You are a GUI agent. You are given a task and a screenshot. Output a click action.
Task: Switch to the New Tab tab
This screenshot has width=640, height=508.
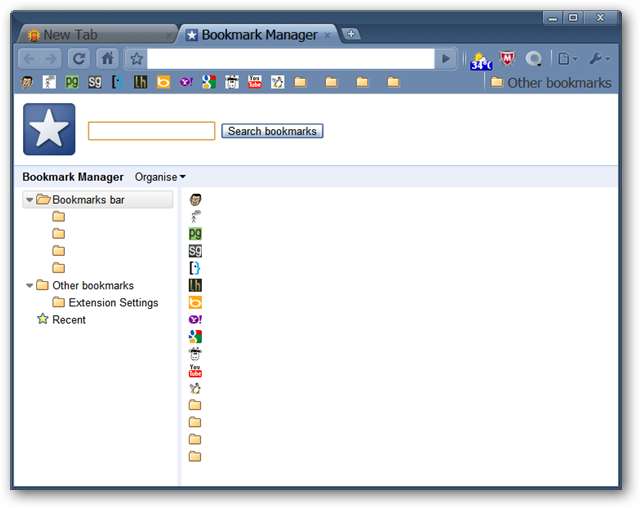tap(98, 35)
